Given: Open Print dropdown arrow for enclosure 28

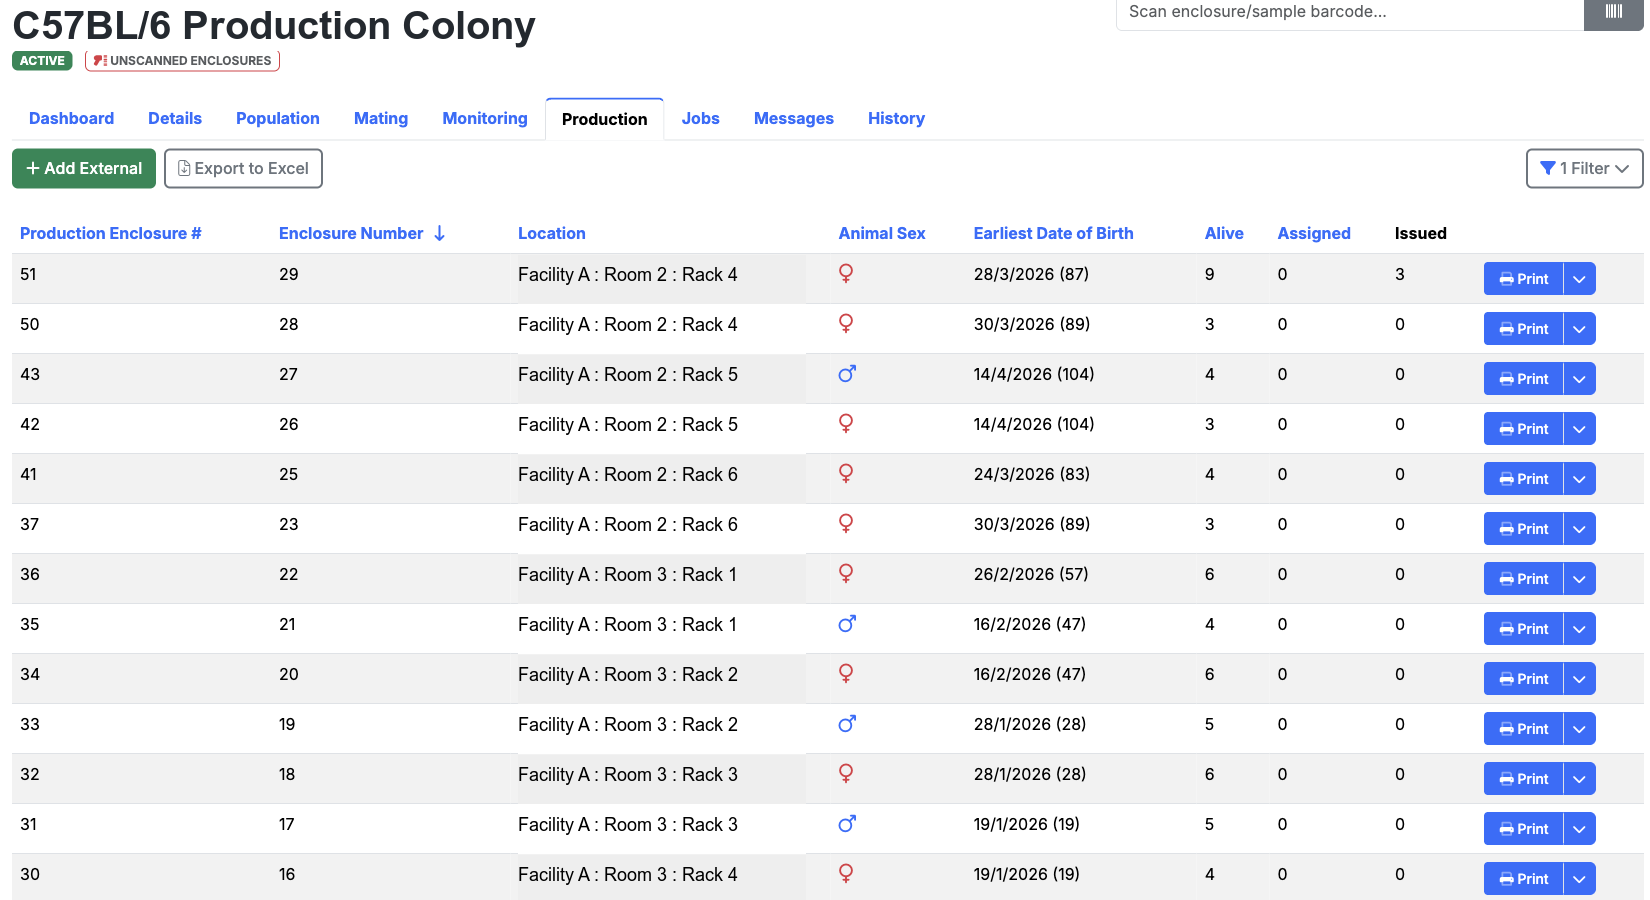Looking at the screenshot, I should (x=1579, y=329).
